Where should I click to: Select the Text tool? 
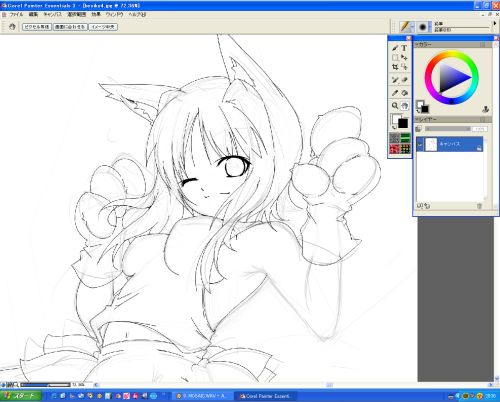click(x=404, y=48)
